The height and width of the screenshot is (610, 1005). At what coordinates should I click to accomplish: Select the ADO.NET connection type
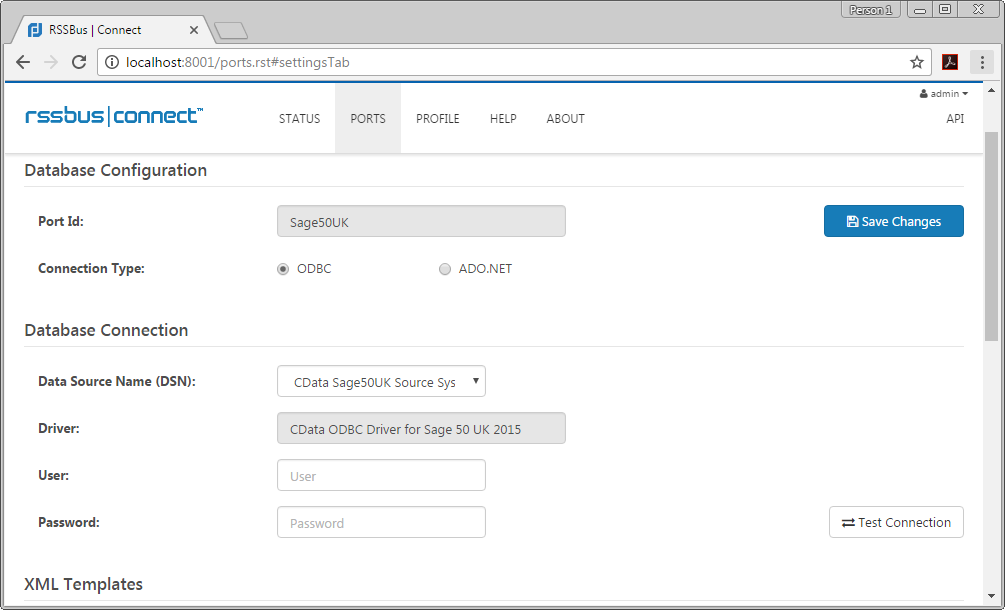coord(445,269)
